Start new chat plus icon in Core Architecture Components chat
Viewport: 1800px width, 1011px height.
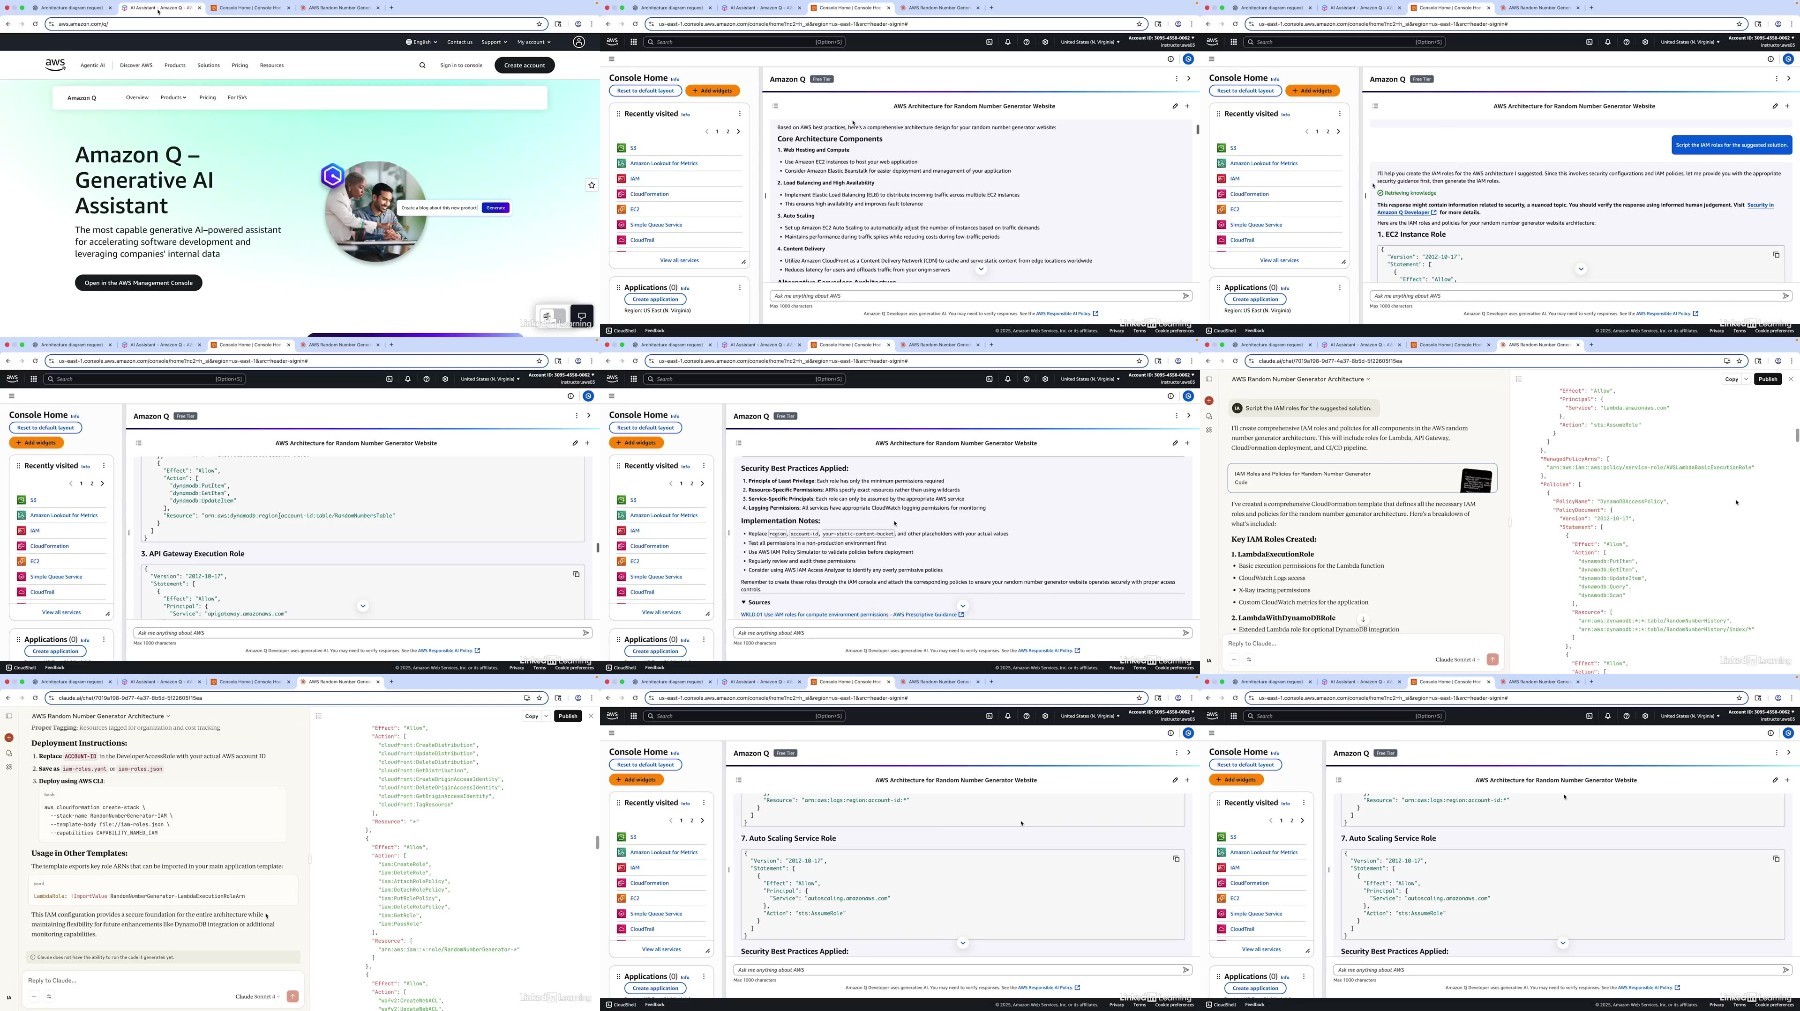click(x=1187, y=106)
